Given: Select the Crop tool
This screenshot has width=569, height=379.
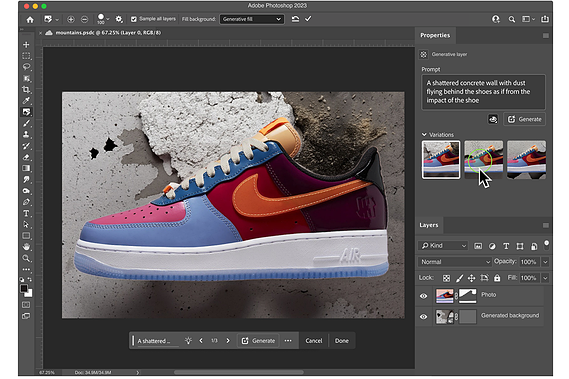Looking at the screenshot, I should (x=26, y=89).
